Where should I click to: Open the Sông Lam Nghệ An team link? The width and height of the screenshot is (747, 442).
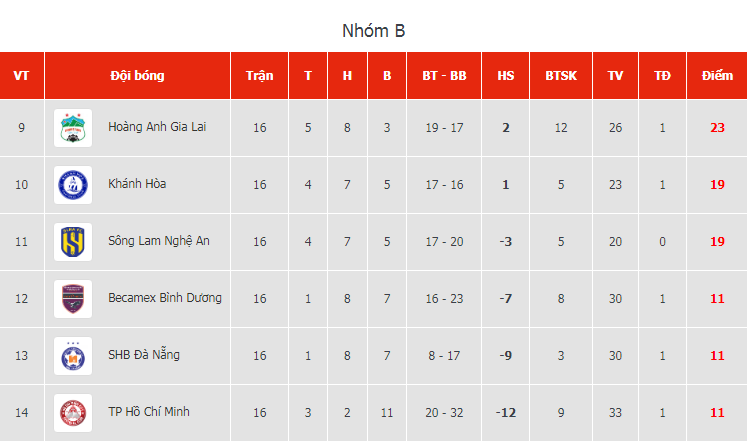159,241
